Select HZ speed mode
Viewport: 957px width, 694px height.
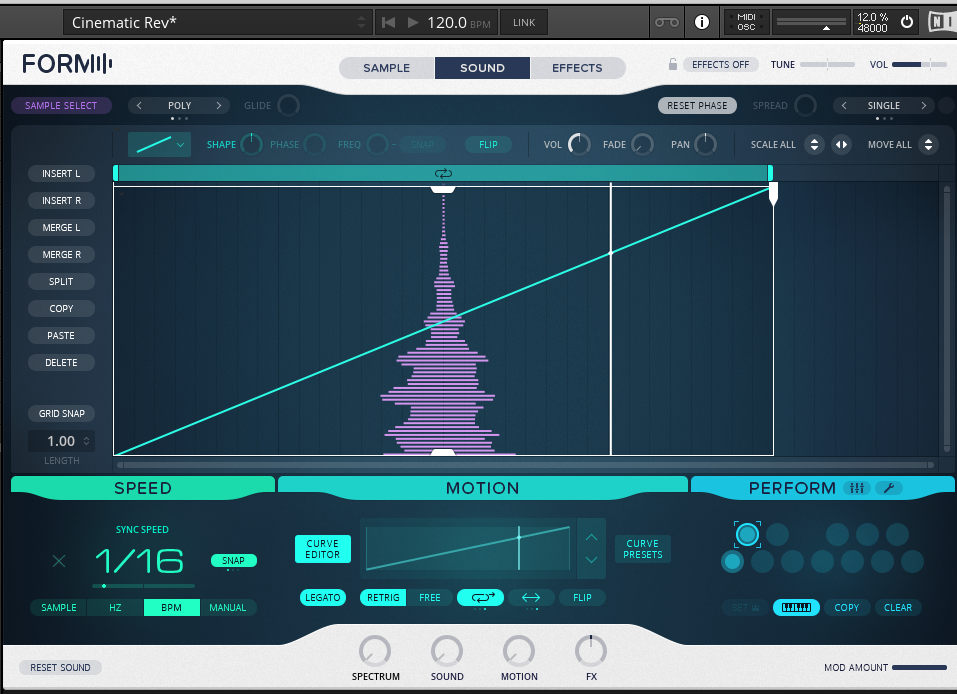click(x=115, y=607)
